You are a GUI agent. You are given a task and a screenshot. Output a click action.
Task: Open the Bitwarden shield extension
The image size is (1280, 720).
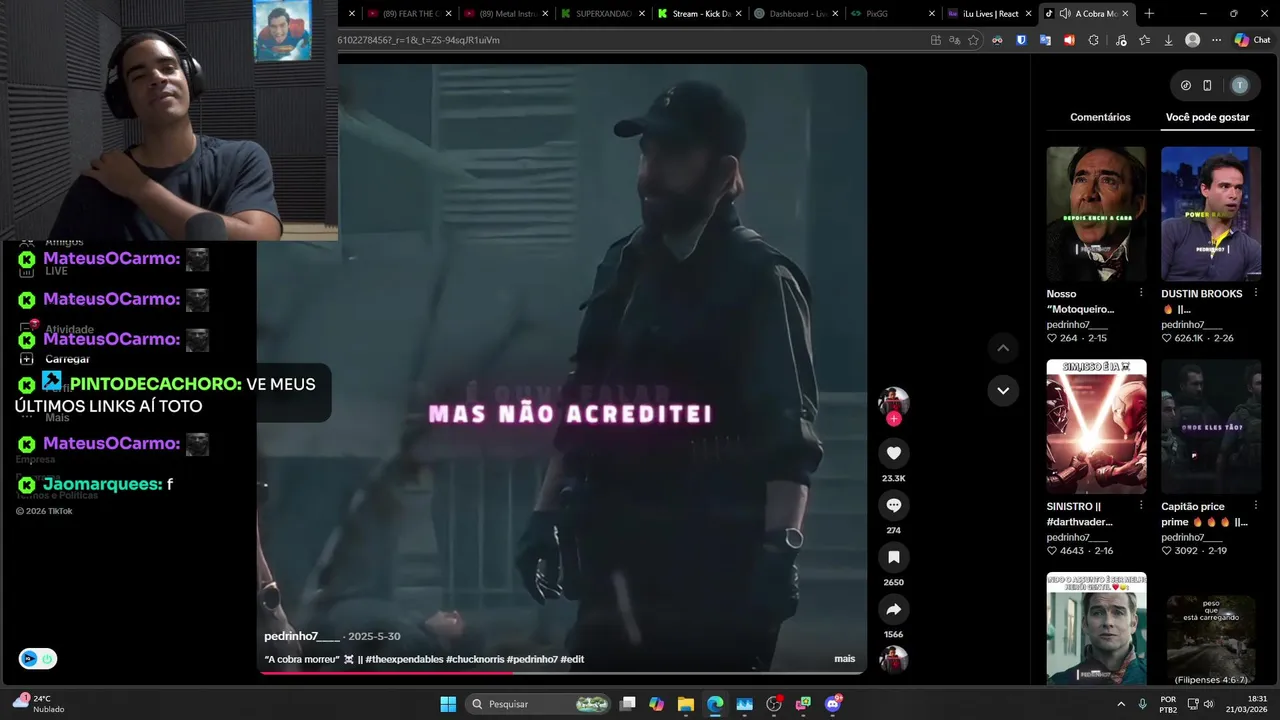click(x=1021, y=40)
